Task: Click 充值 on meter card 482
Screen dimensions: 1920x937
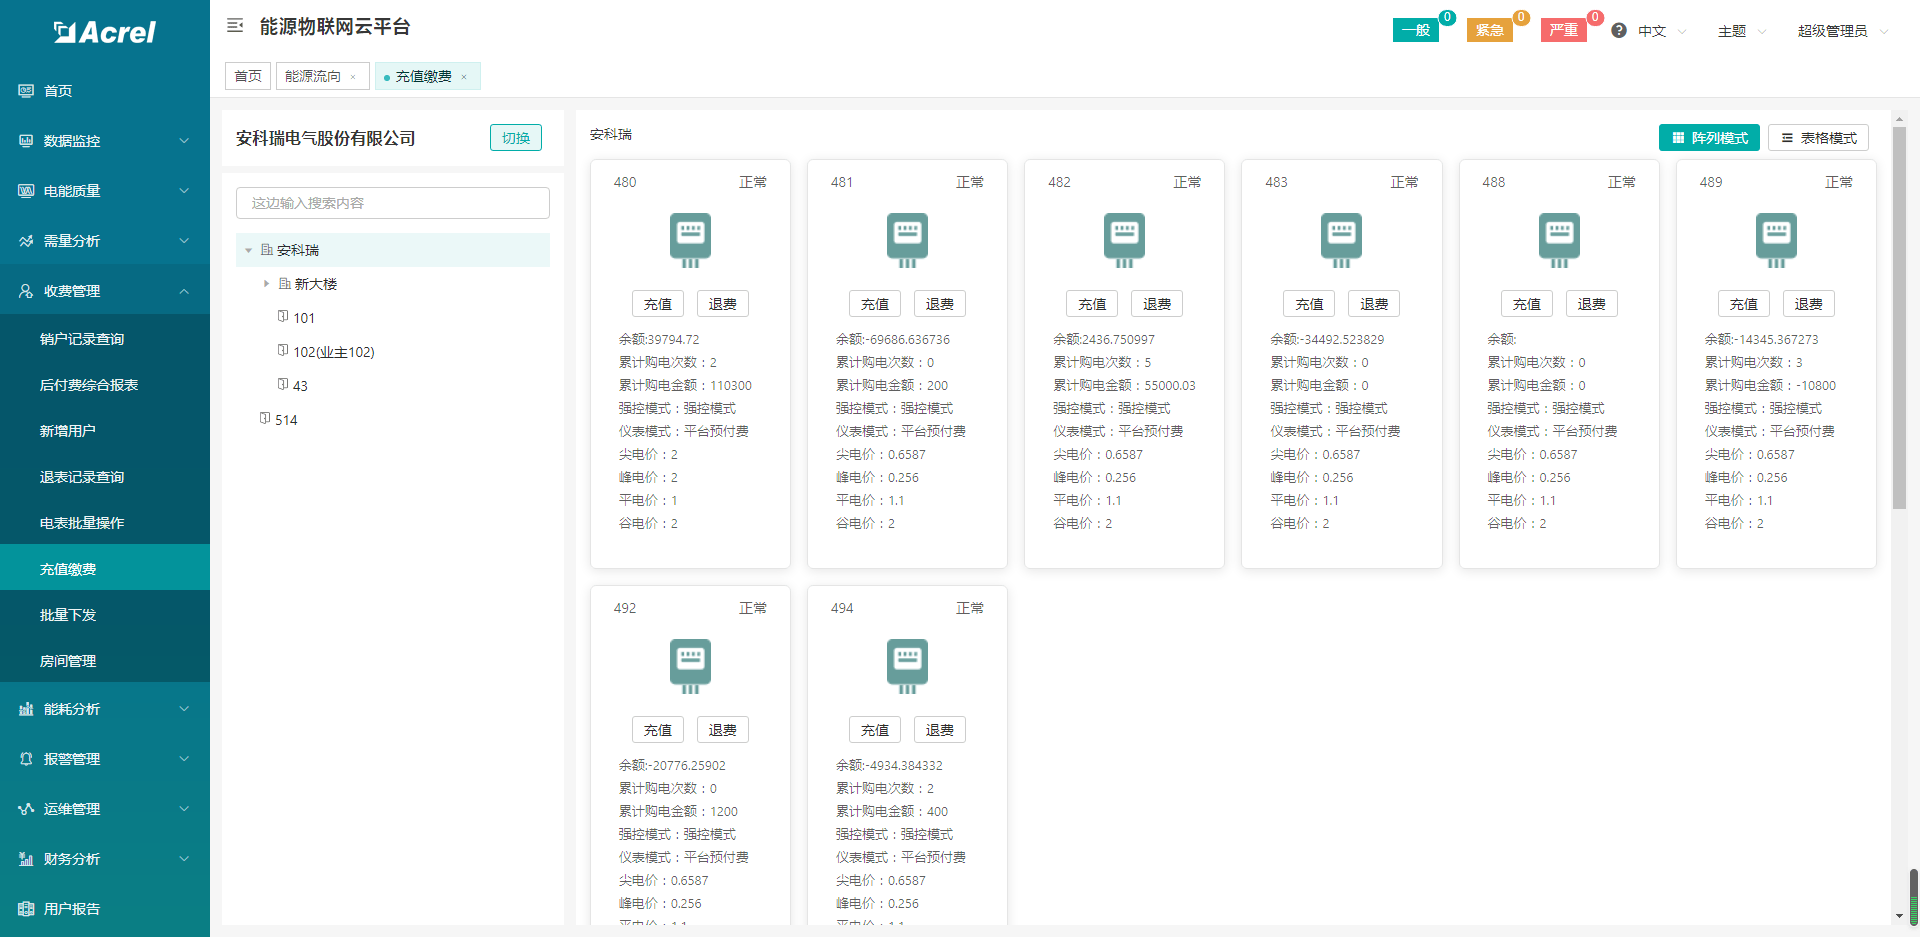Action: pos(1092,304)
